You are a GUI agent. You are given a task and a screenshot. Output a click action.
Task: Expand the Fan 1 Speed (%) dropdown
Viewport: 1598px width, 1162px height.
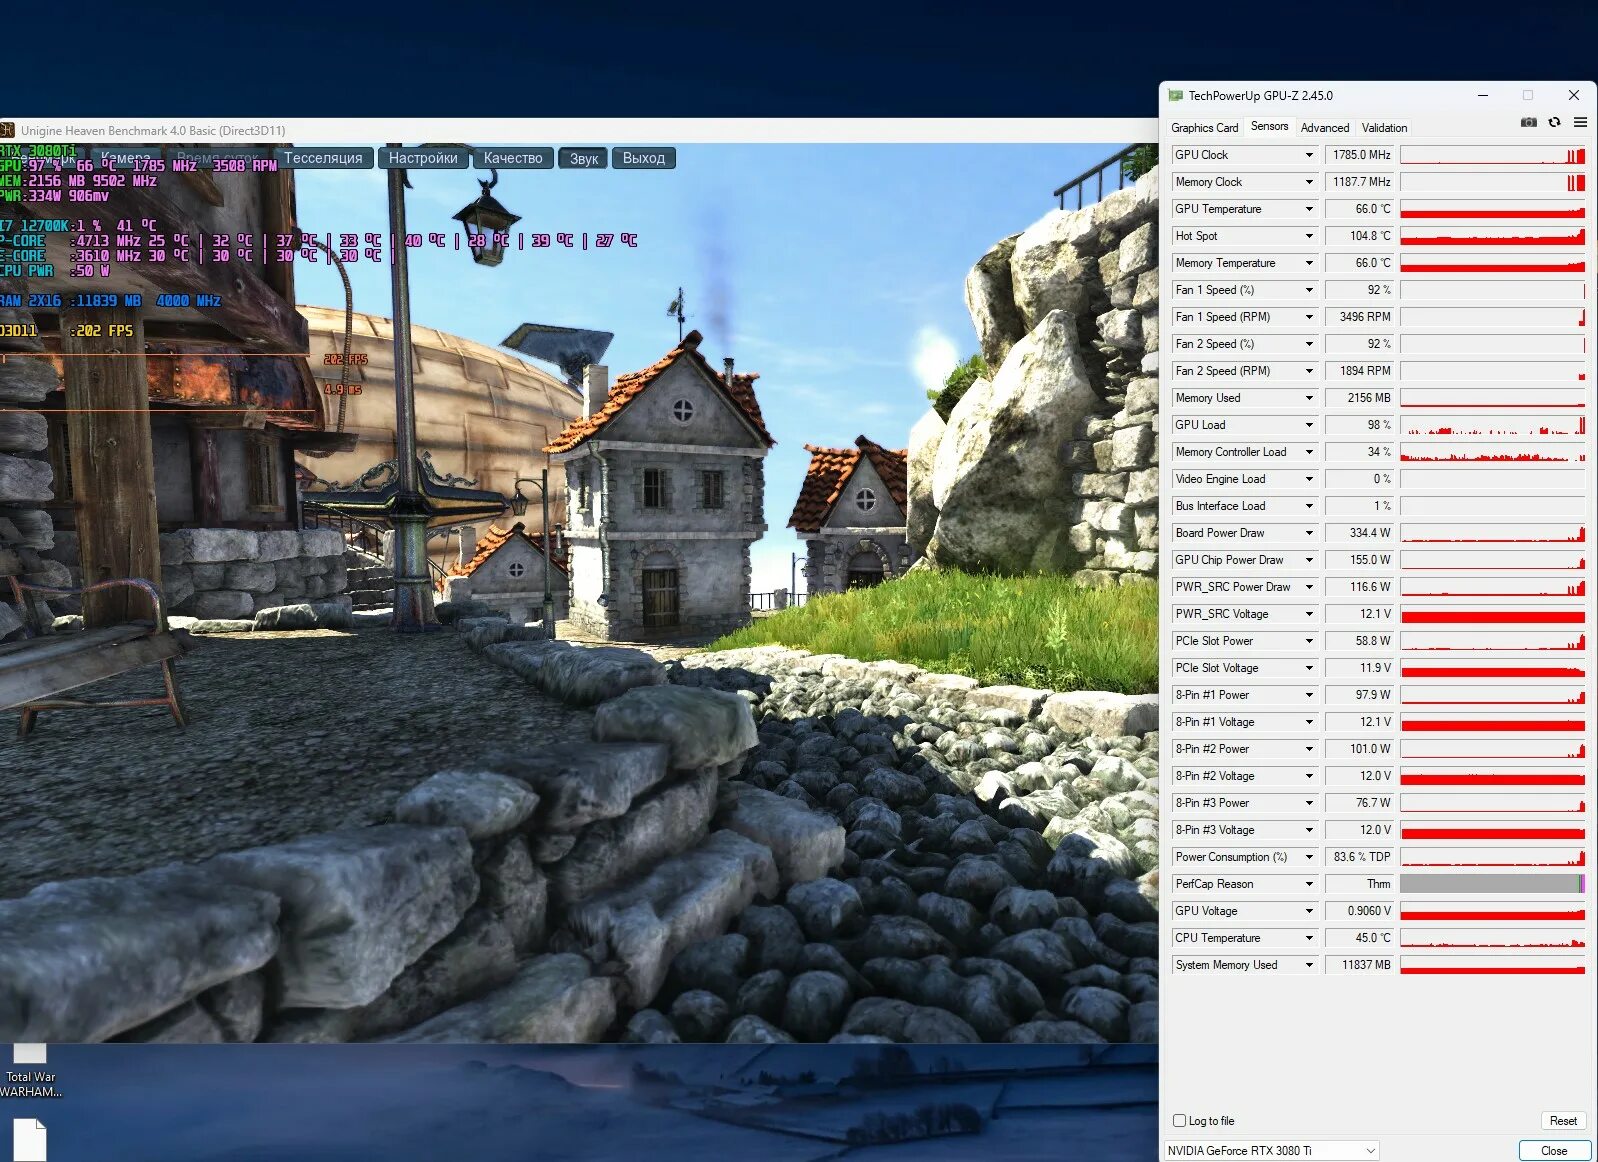pos(1309,290)
